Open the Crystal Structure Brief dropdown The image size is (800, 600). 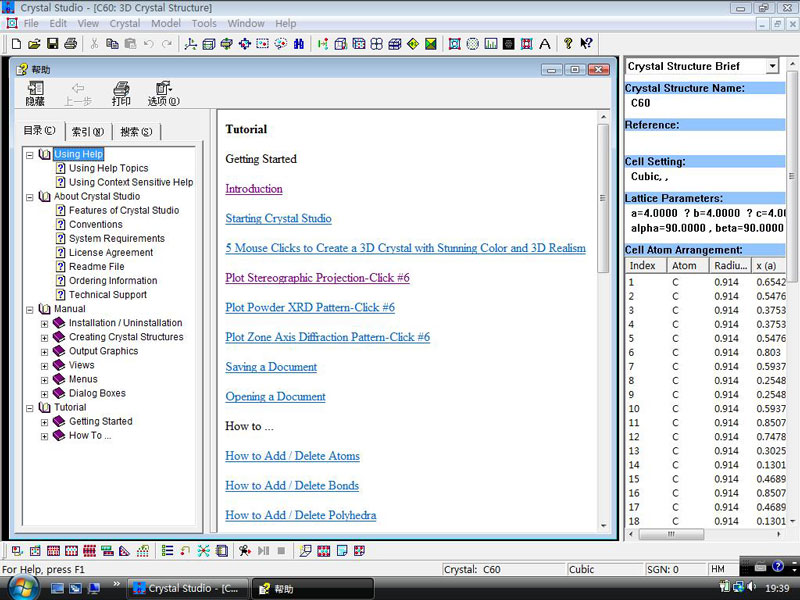pos(772,66)
